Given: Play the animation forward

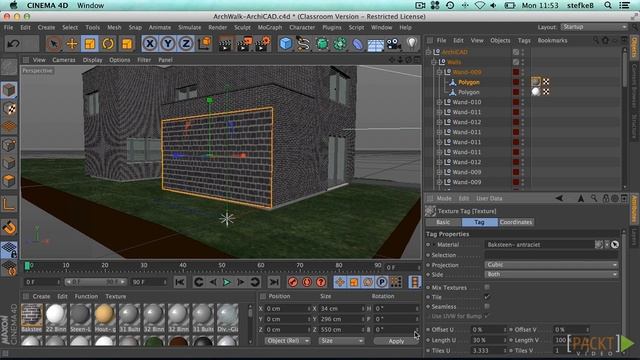Looking at the screenshot, I should pos(227,282).
